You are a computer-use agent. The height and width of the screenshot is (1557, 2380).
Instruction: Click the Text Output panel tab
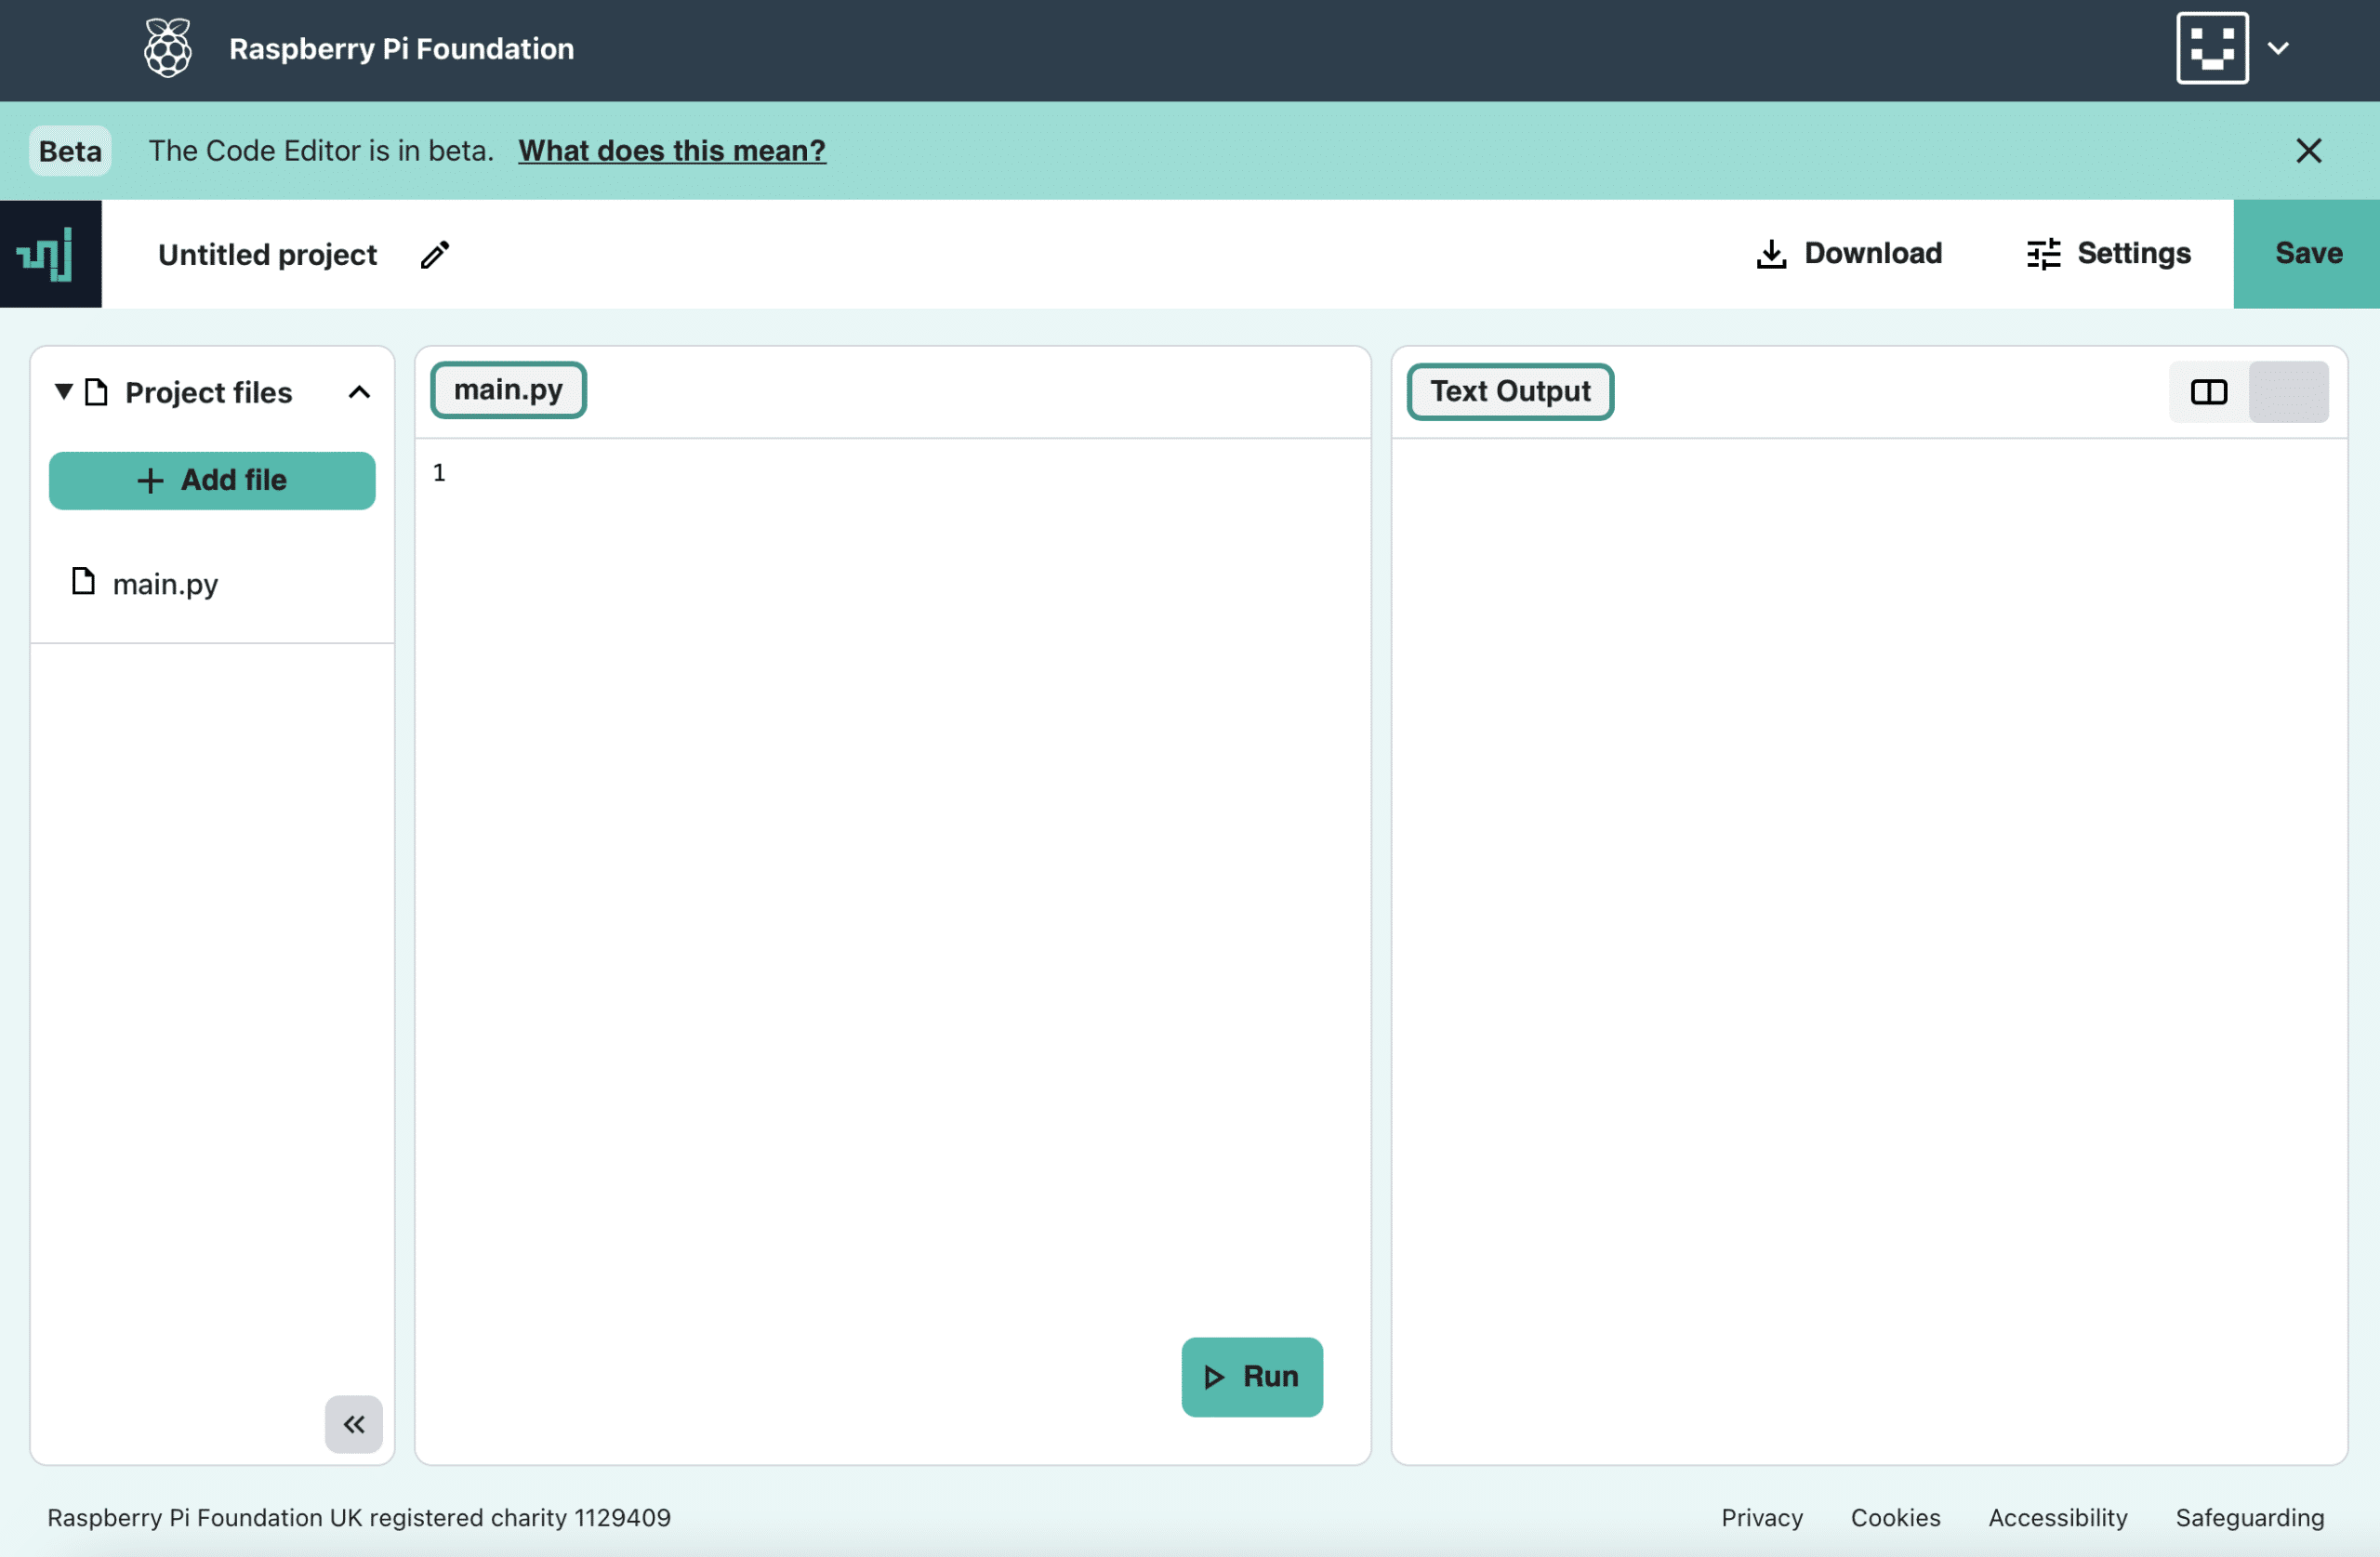[1510, 391]
